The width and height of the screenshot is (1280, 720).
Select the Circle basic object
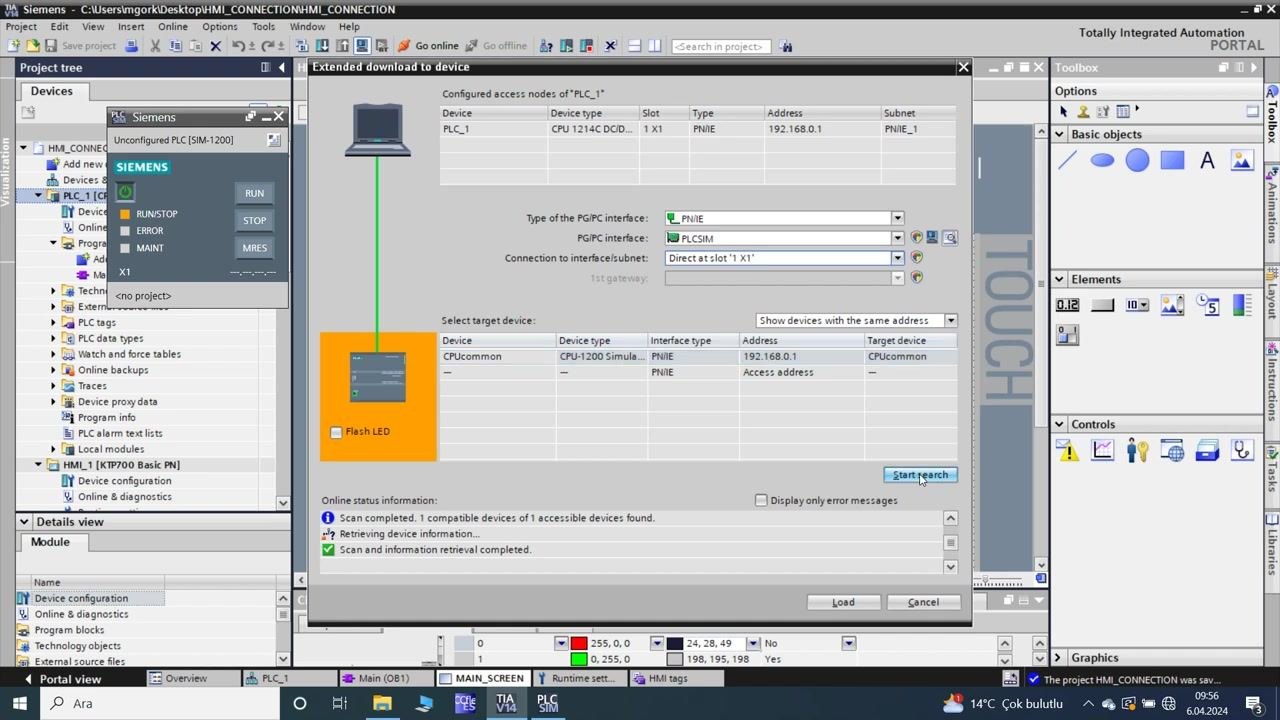[1137, 160]
